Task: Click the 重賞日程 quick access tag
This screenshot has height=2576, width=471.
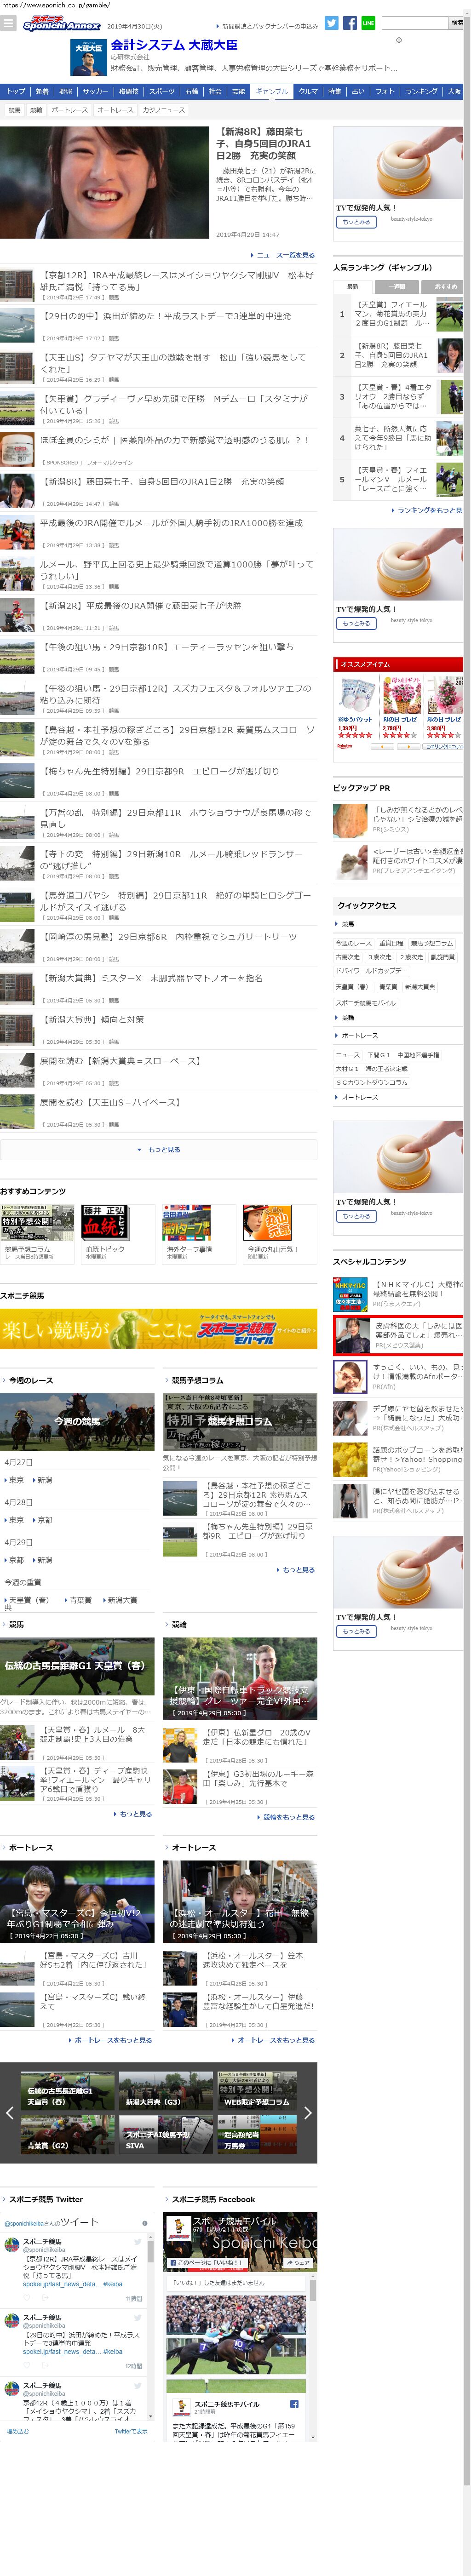Action: click(391, 943)
